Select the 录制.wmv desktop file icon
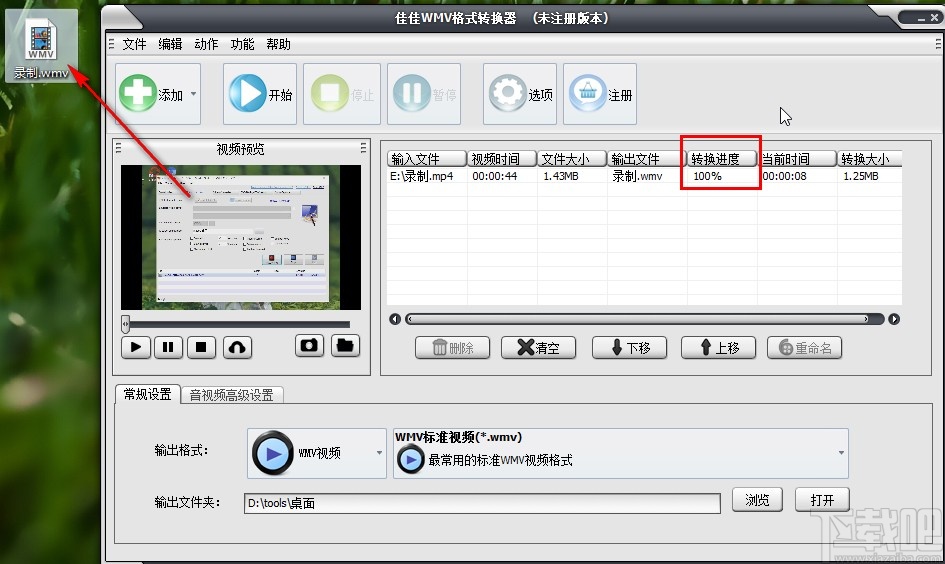 click(x=41, y=47)
